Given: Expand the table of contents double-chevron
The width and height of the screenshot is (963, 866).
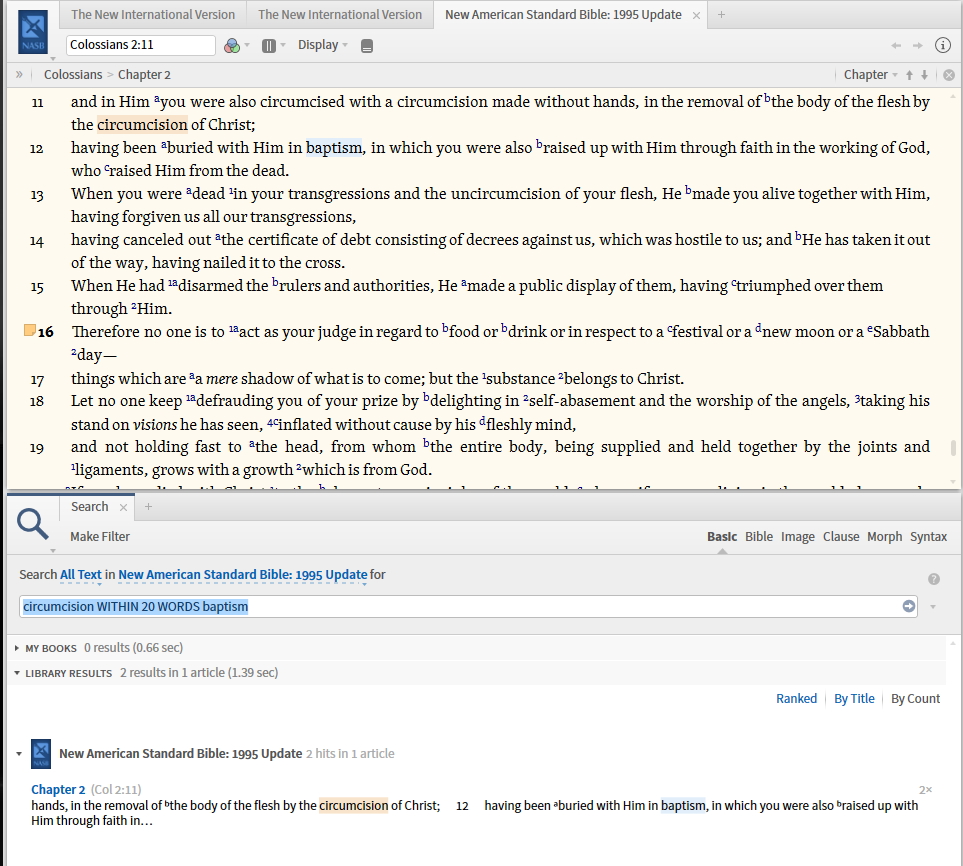Looking at the screenshot, I should coord(19,74).
